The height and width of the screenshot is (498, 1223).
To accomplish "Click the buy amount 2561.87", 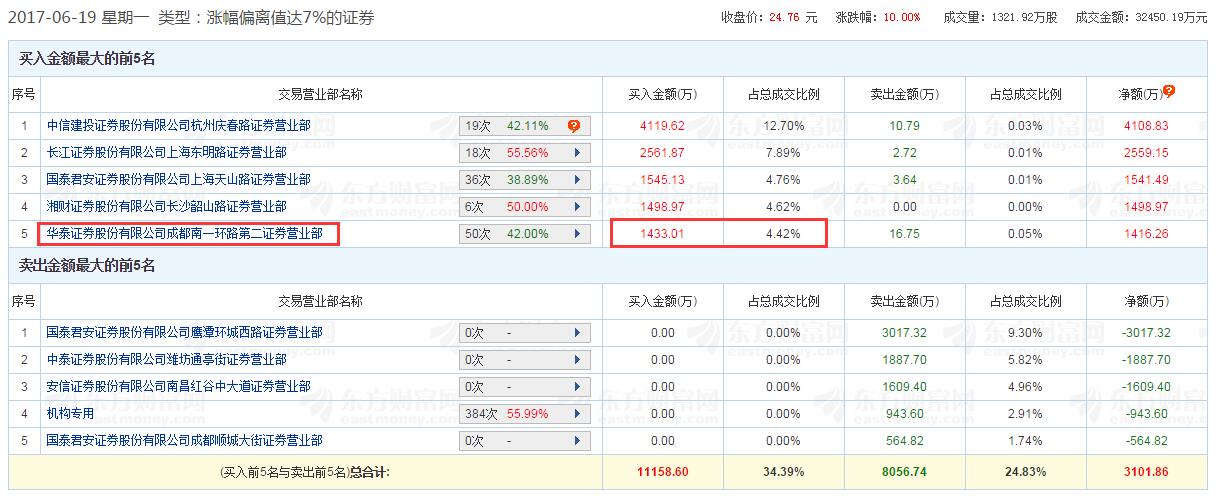I will coord(662,153).
